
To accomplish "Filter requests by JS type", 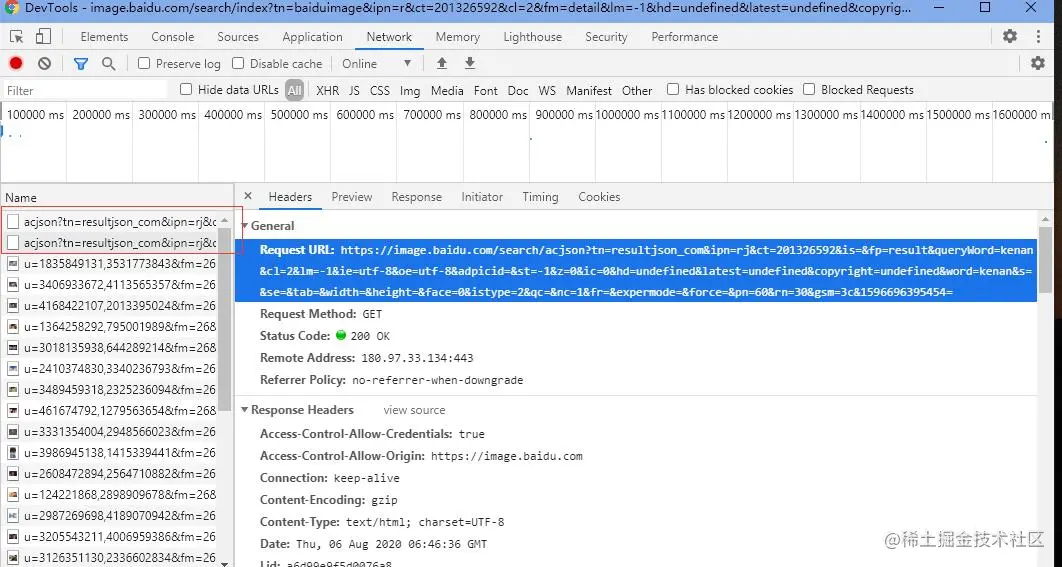I will tap(354, 90).
